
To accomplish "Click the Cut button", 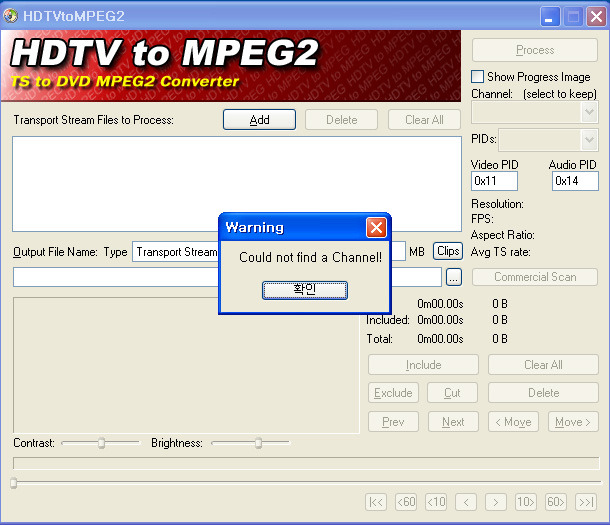I will (x=452, y=393).
